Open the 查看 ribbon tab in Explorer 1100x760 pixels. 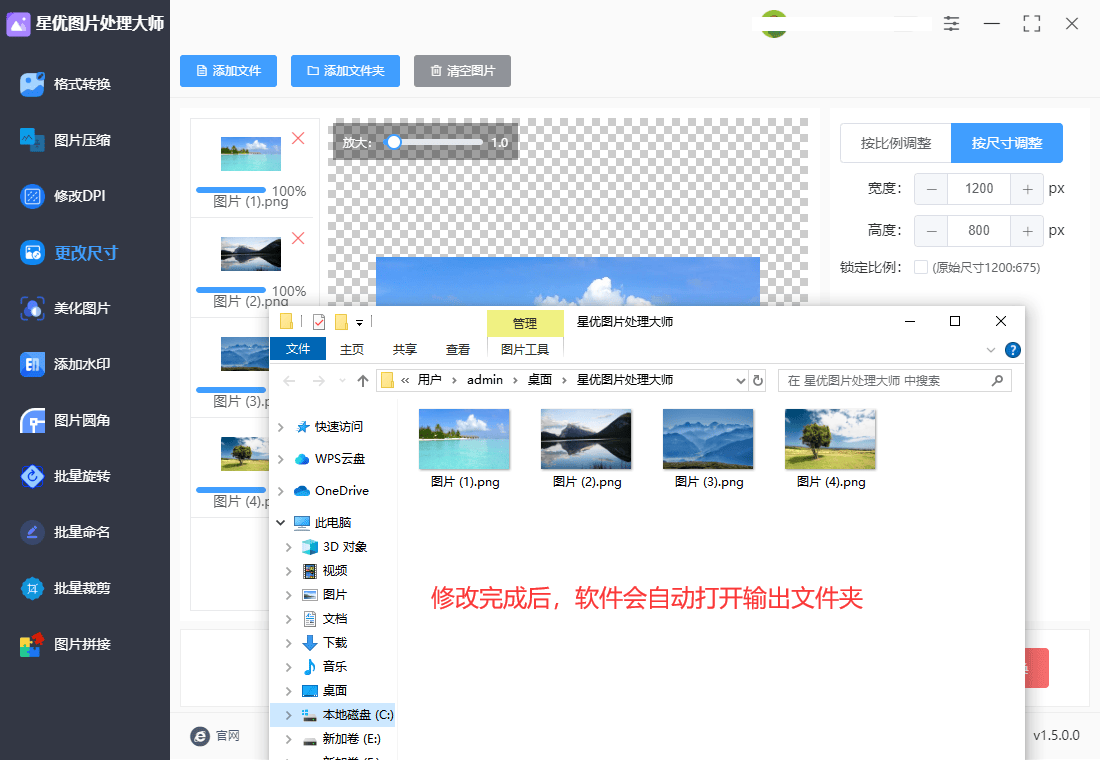(458, 349)
